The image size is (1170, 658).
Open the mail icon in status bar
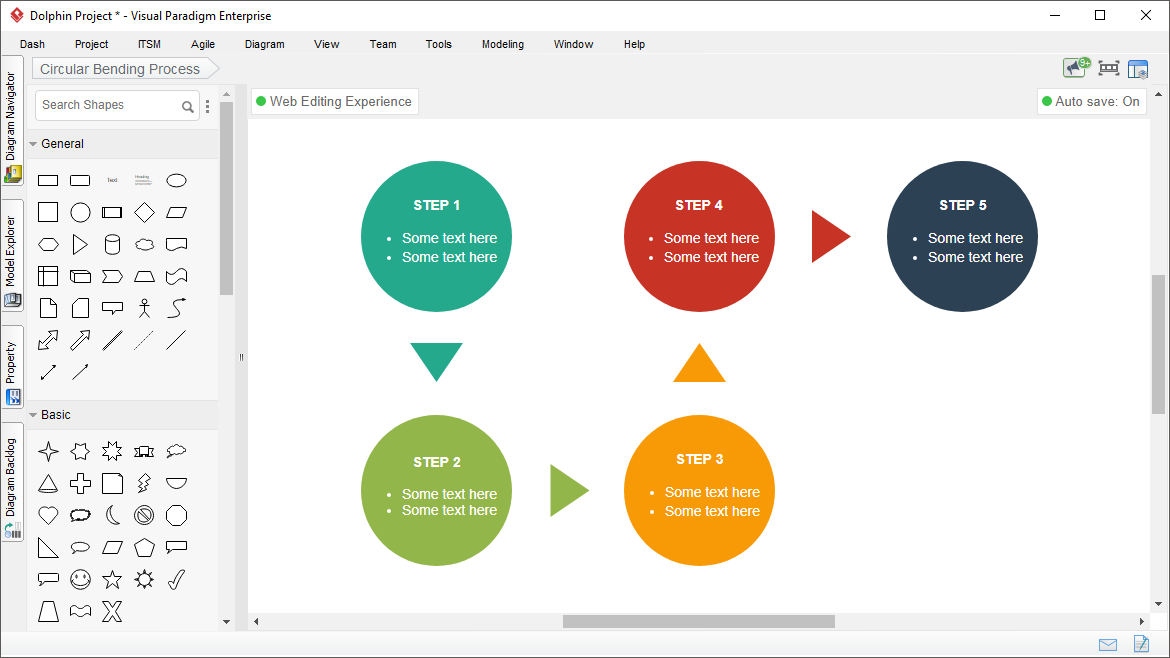[1108, 645]
